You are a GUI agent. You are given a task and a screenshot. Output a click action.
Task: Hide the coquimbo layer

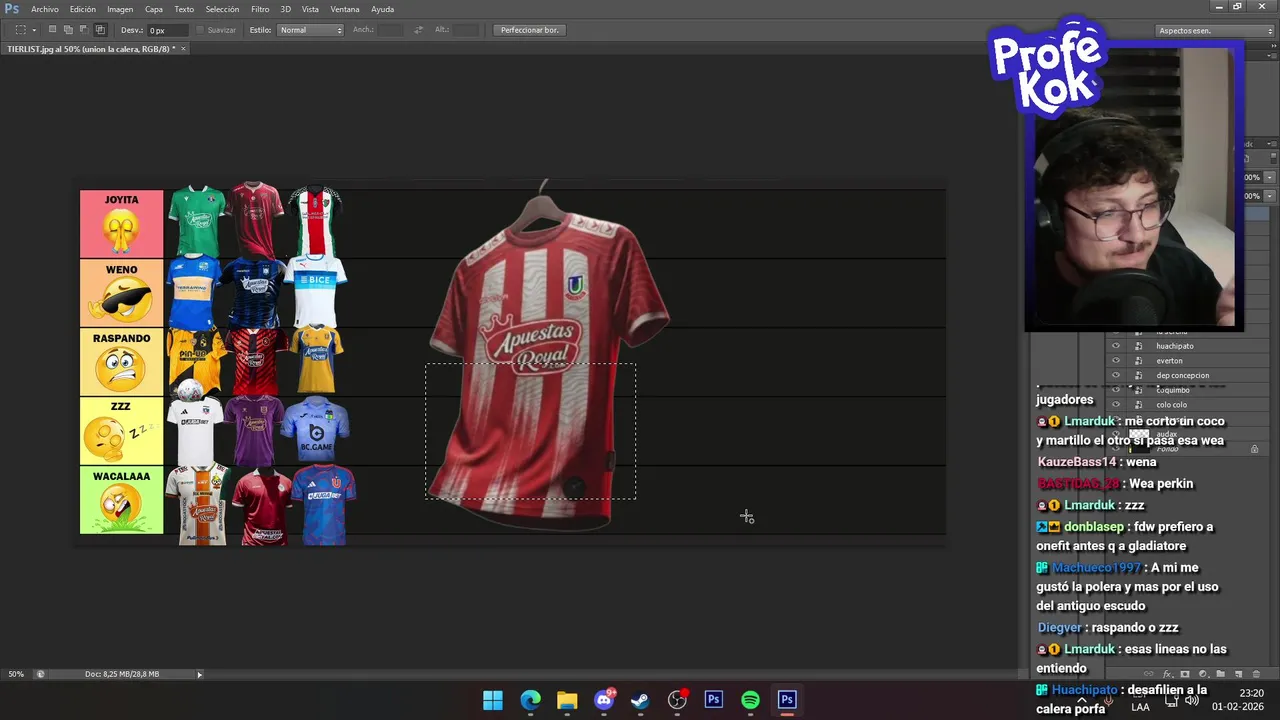[x=1116, y=390]
